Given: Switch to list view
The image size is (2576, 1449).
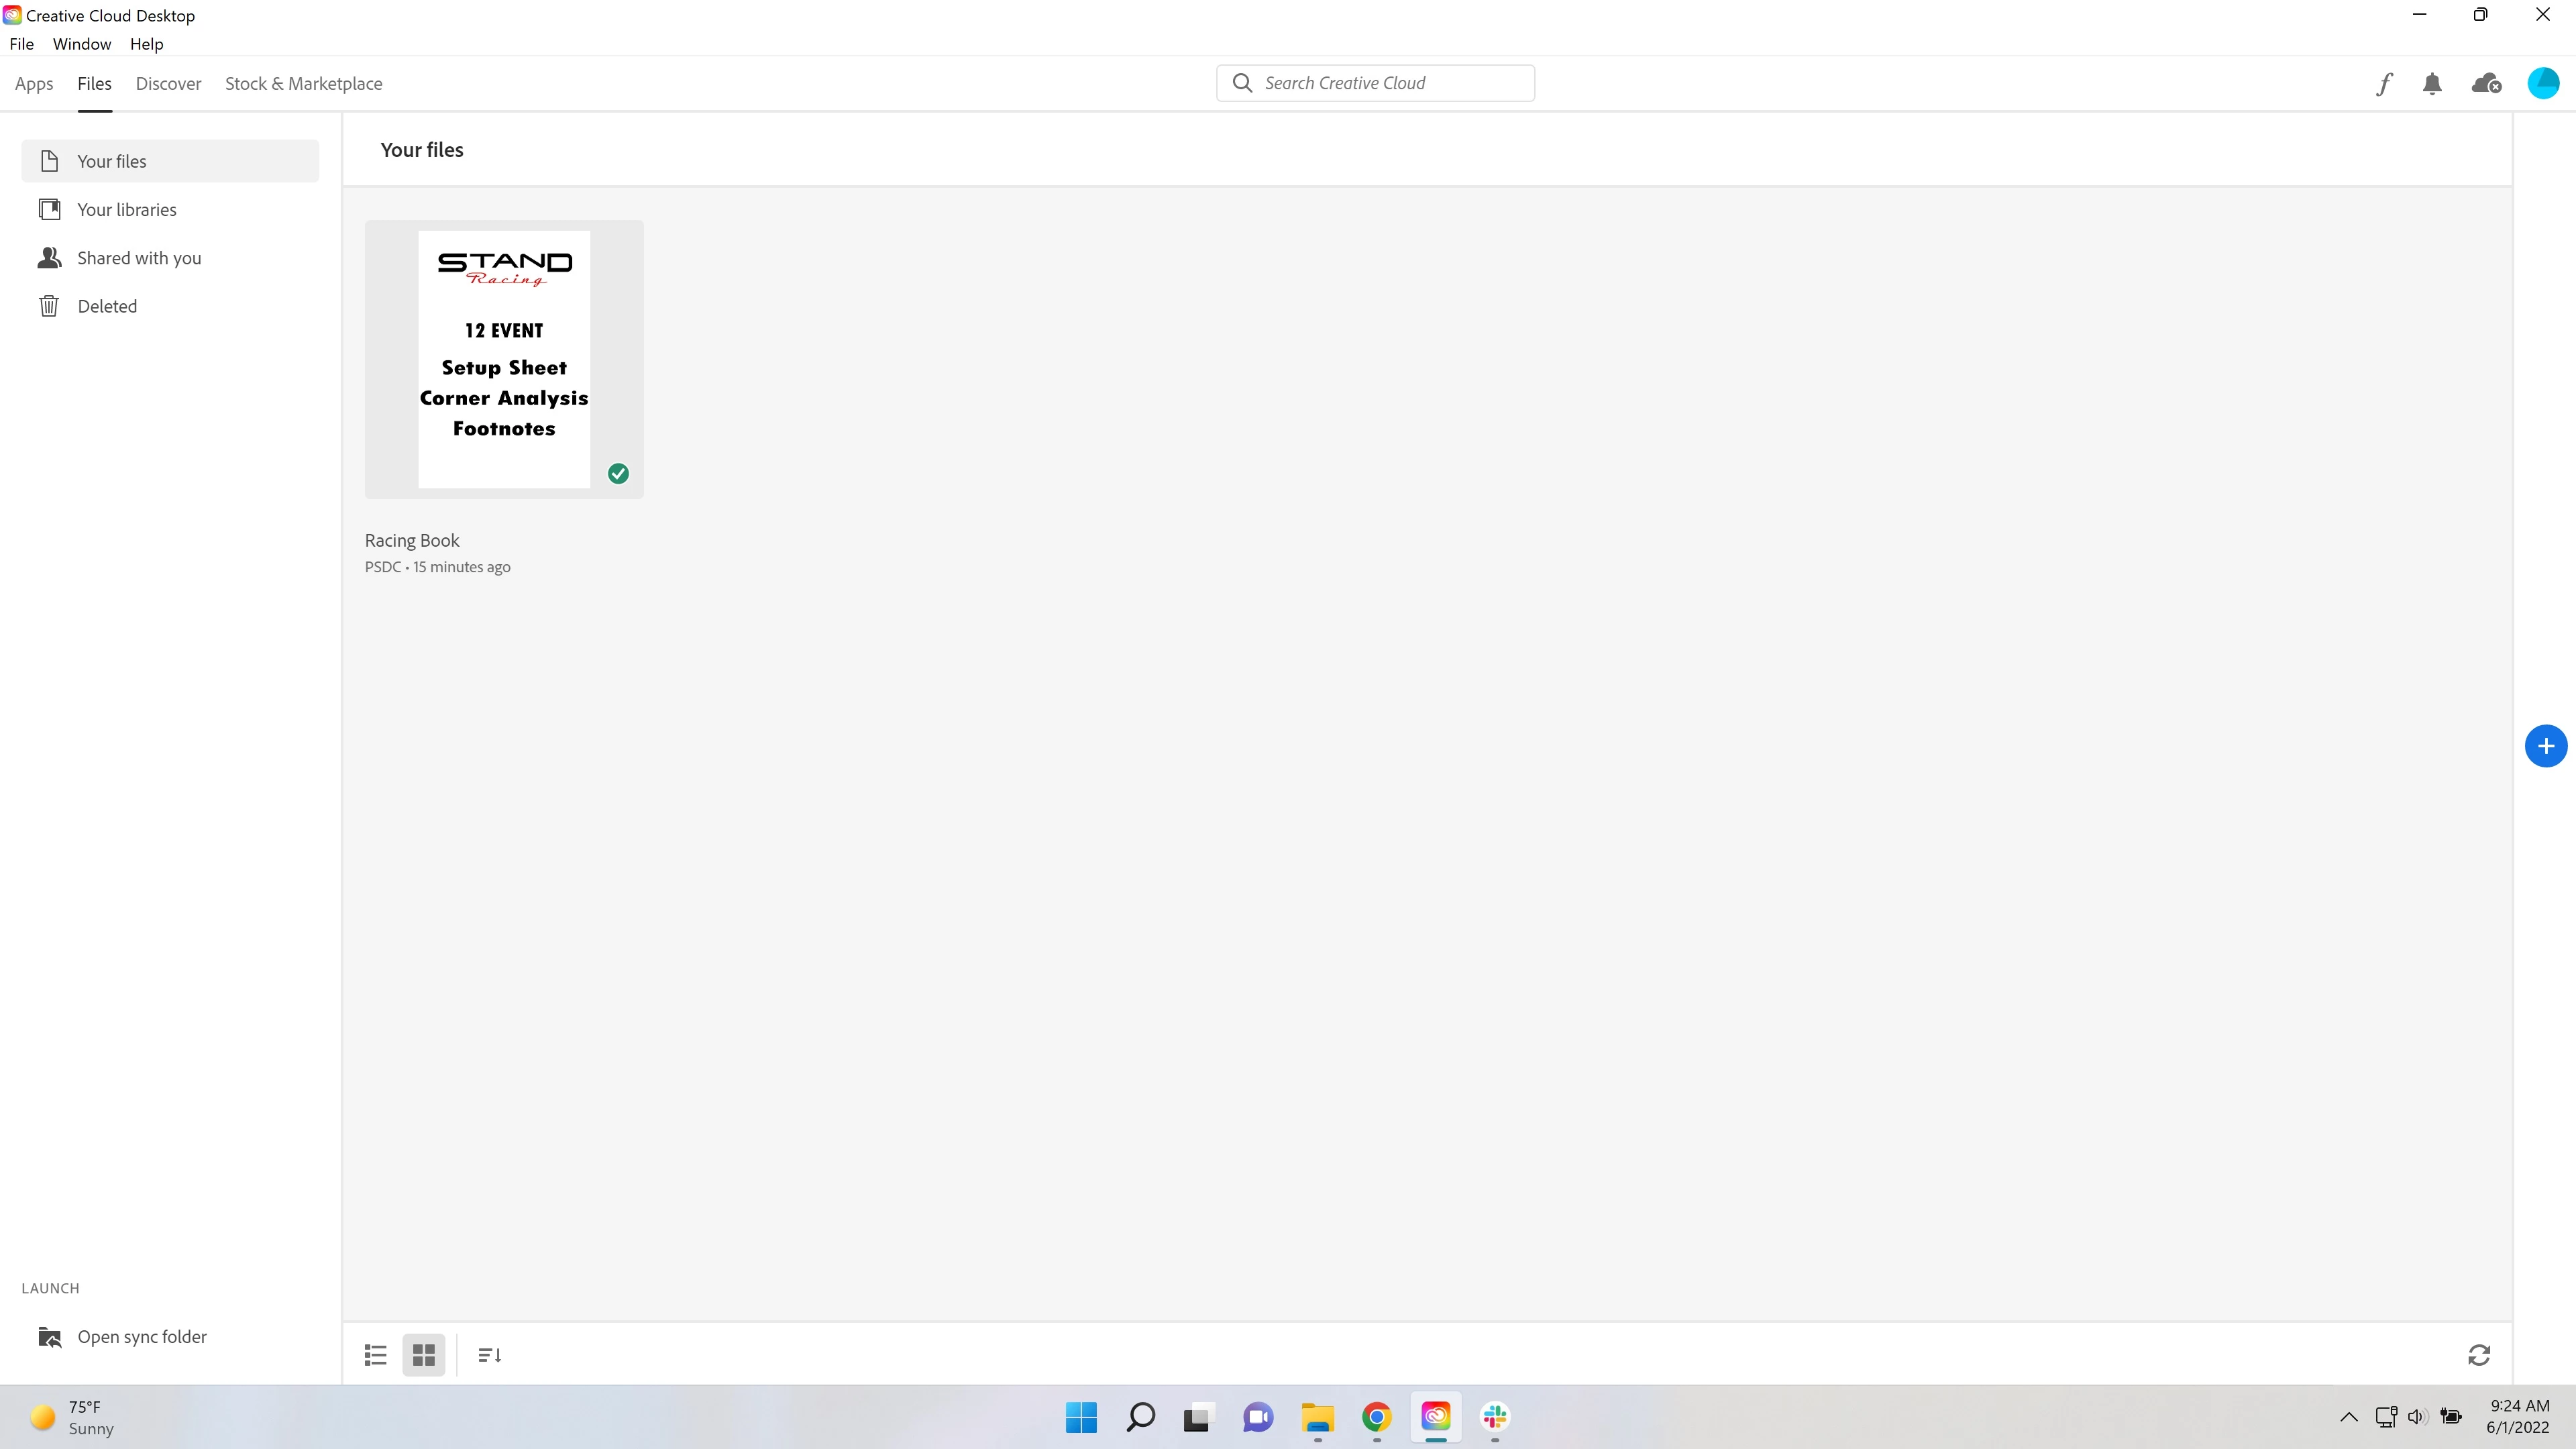Looking at the screenshot, I should (375, 1355).
